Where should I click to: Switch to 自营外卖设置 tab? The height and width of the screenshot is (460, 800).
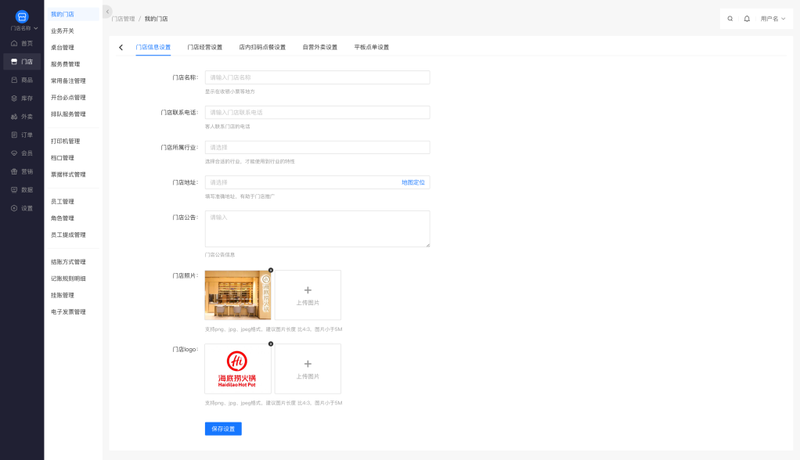(x=320, y=47)
